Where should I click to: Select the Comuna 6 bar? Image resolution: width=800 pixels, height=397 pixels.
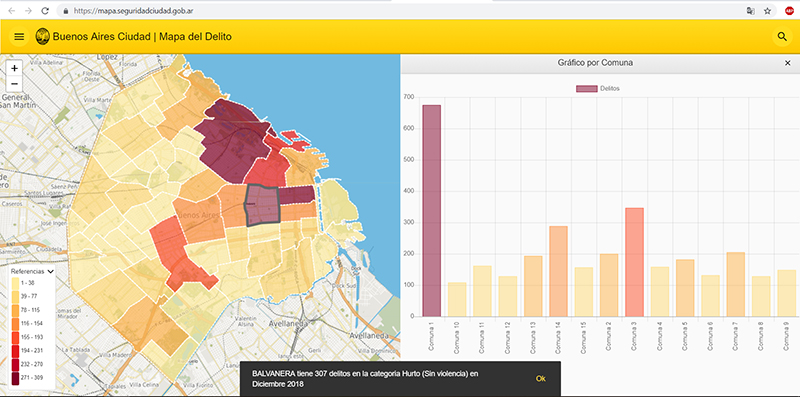tap(710, 296)
